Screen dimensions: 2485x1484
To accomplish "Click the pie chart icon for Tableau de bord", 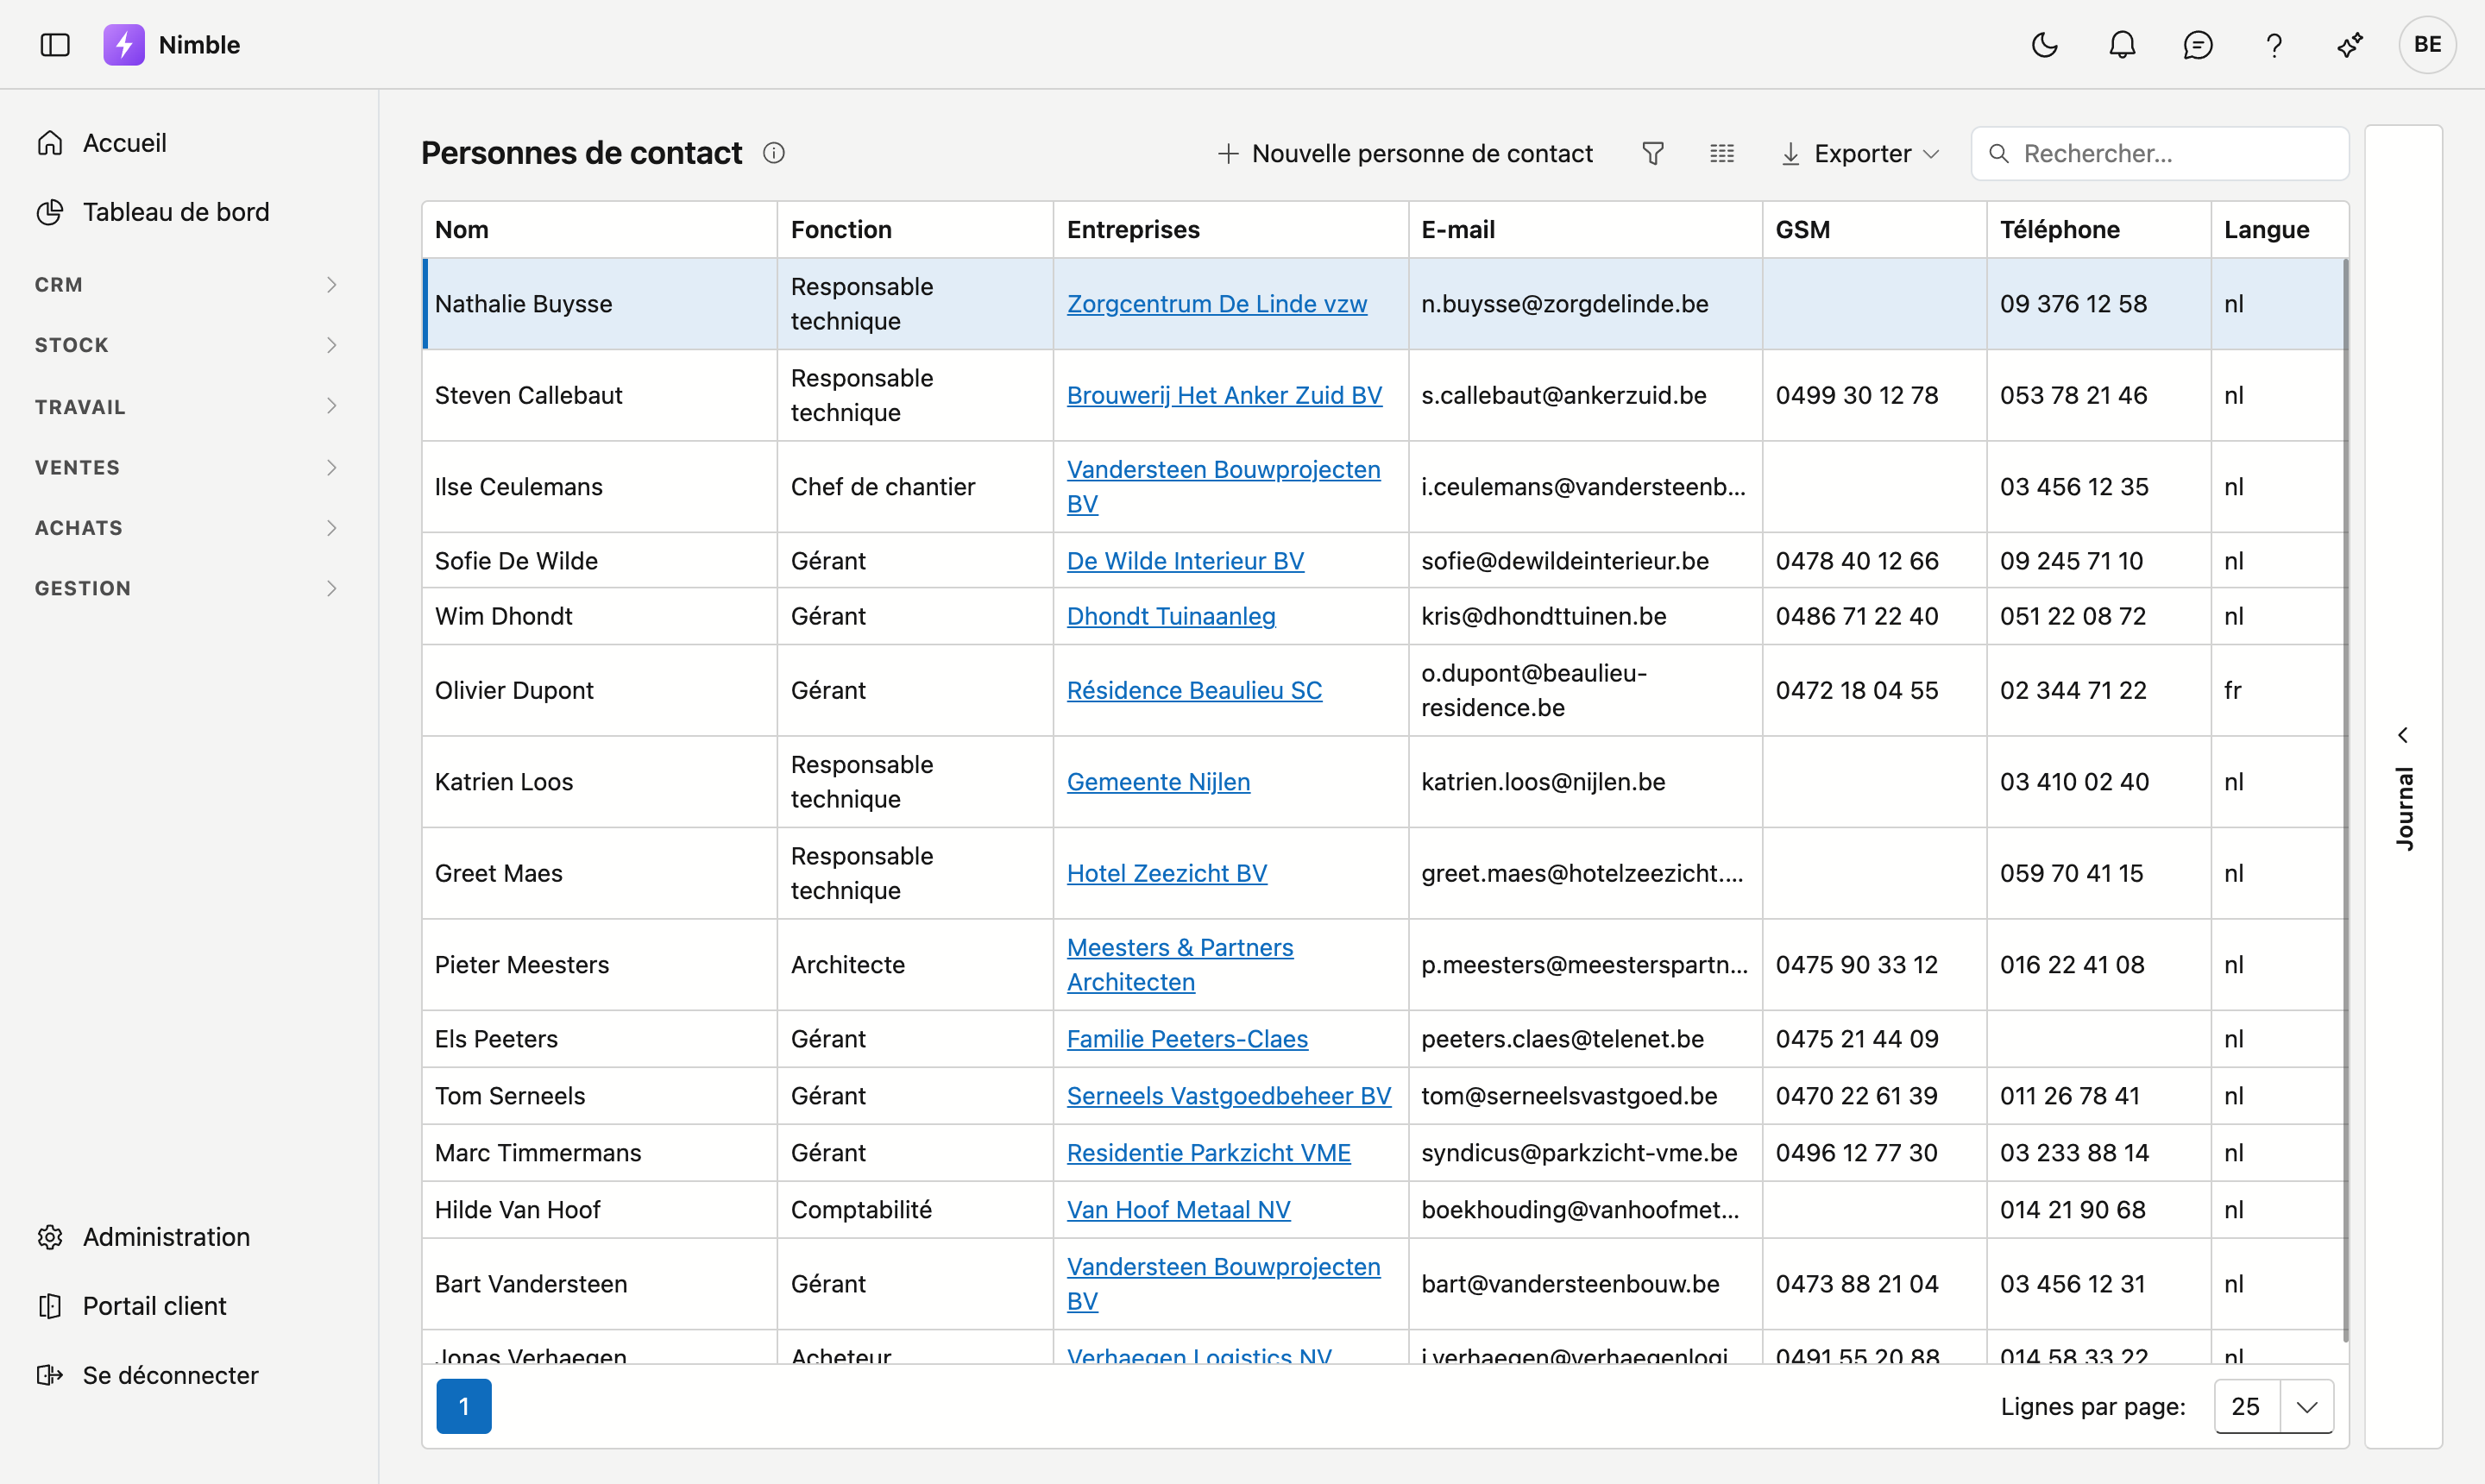I will click(x=50, y=212).
